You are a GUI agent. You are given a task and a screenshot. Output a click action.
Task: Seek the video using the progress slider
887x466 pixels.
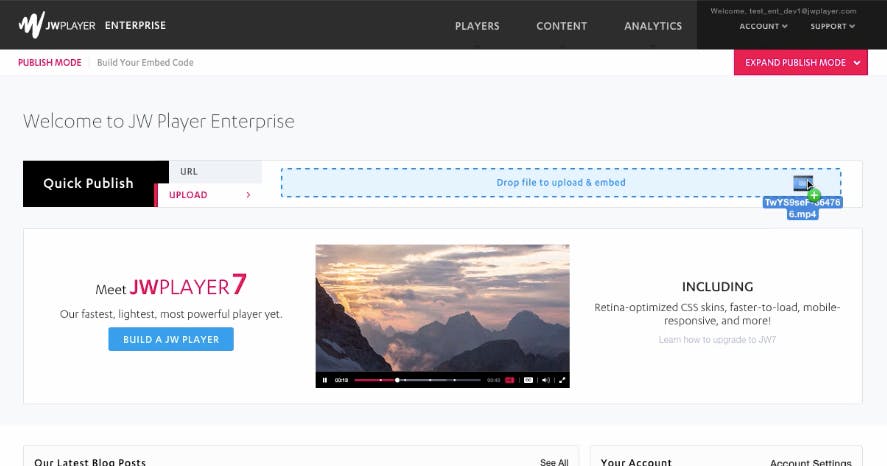pos(417,380)
